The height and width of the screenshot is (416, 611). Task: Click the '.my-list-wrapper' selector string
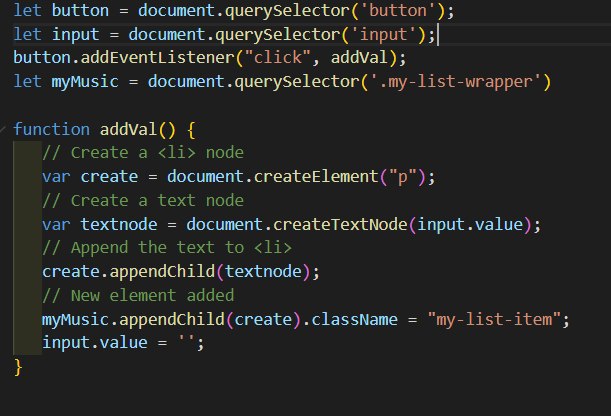coord(455,82)
